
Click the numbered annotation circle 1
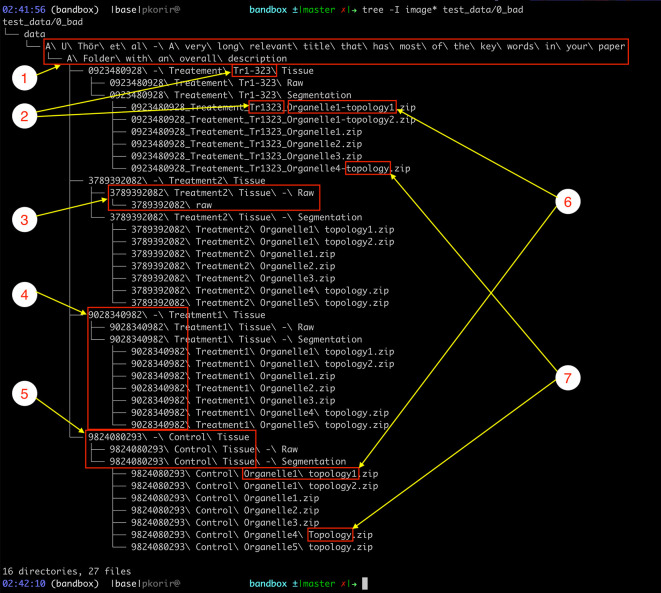click(24, 78)
